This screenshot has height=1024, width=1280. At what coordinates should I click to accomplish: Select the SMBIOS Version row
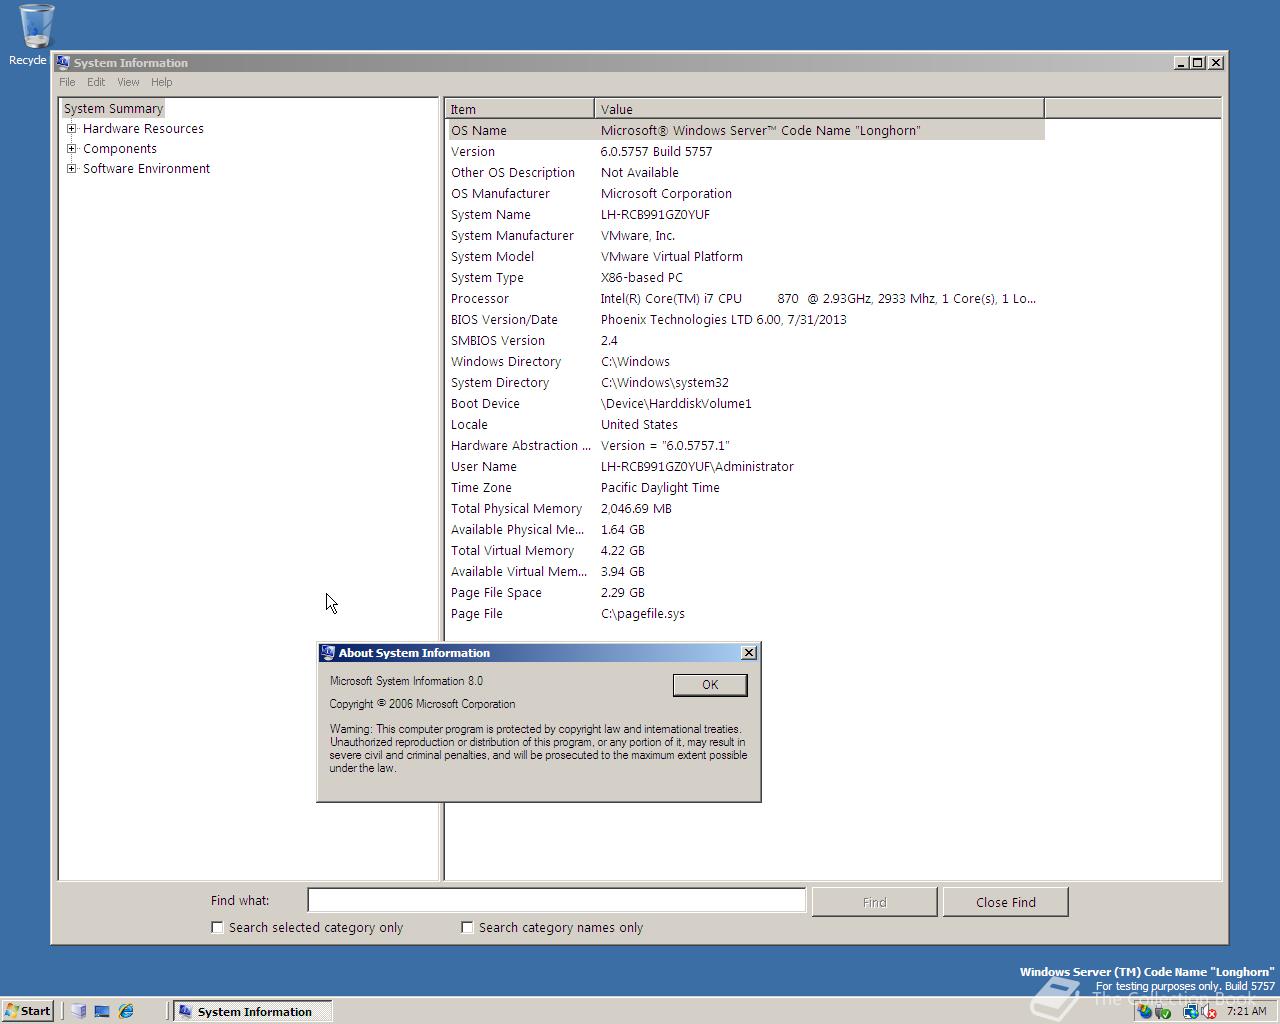click(x=745, y=340)
